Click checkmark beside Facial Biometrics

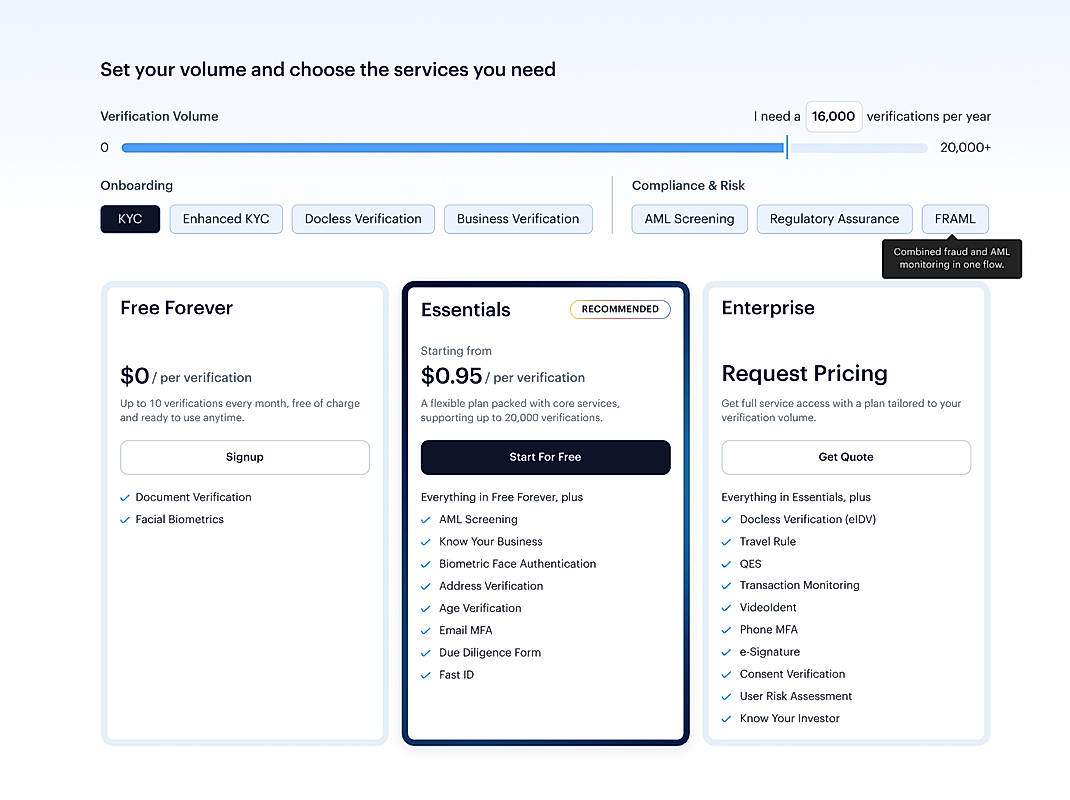click(x=125, y=520)
